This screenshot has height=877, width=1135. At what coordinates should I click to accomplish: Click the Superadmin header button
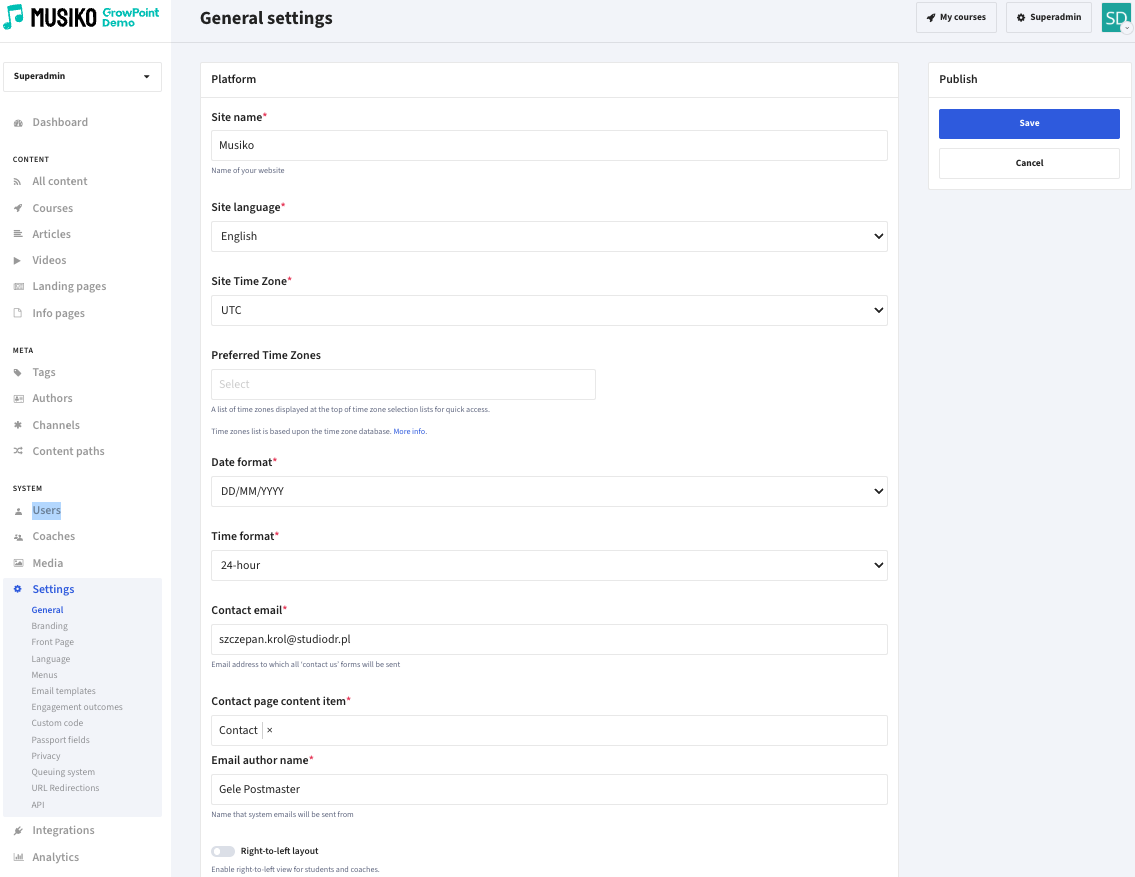click(1048, 17)
